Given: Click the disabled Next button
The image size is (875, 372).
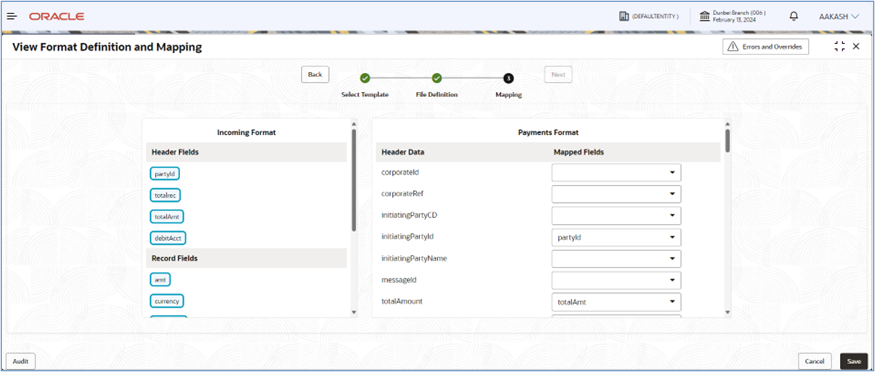Looking at the screenshot, I should click(x=559, y=75).
